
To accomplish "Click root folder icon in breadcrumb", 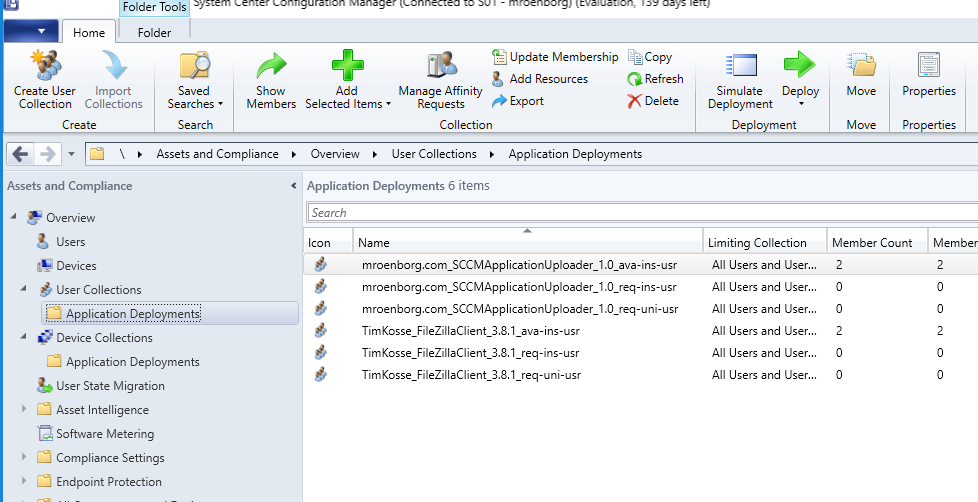I will coord(97,154).
